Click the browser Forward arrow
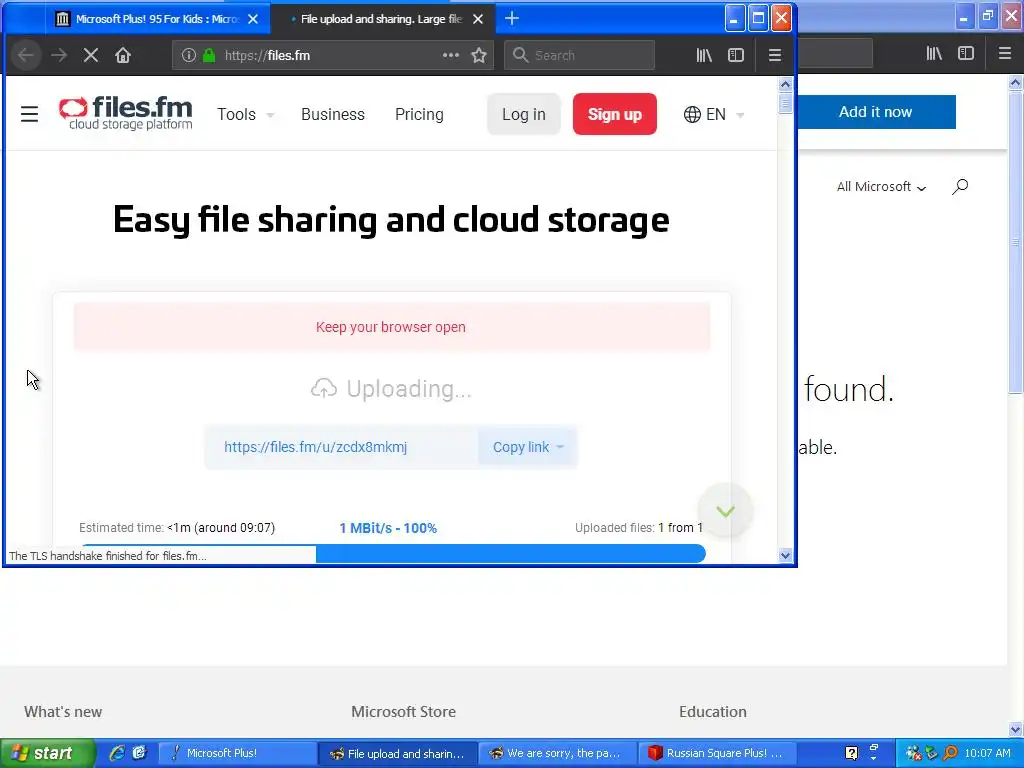The width and height of the screenshot is (1024, 768). [x=59, y=56]
